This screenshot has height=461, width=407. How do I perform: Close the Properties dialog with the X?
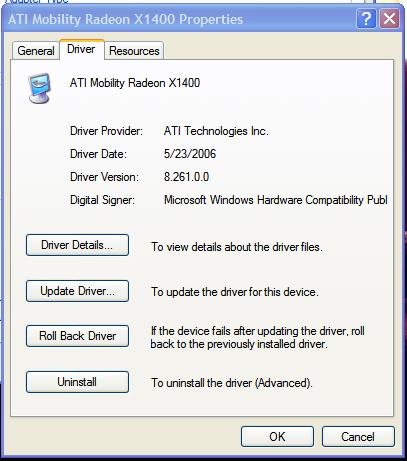coord(389,19)
